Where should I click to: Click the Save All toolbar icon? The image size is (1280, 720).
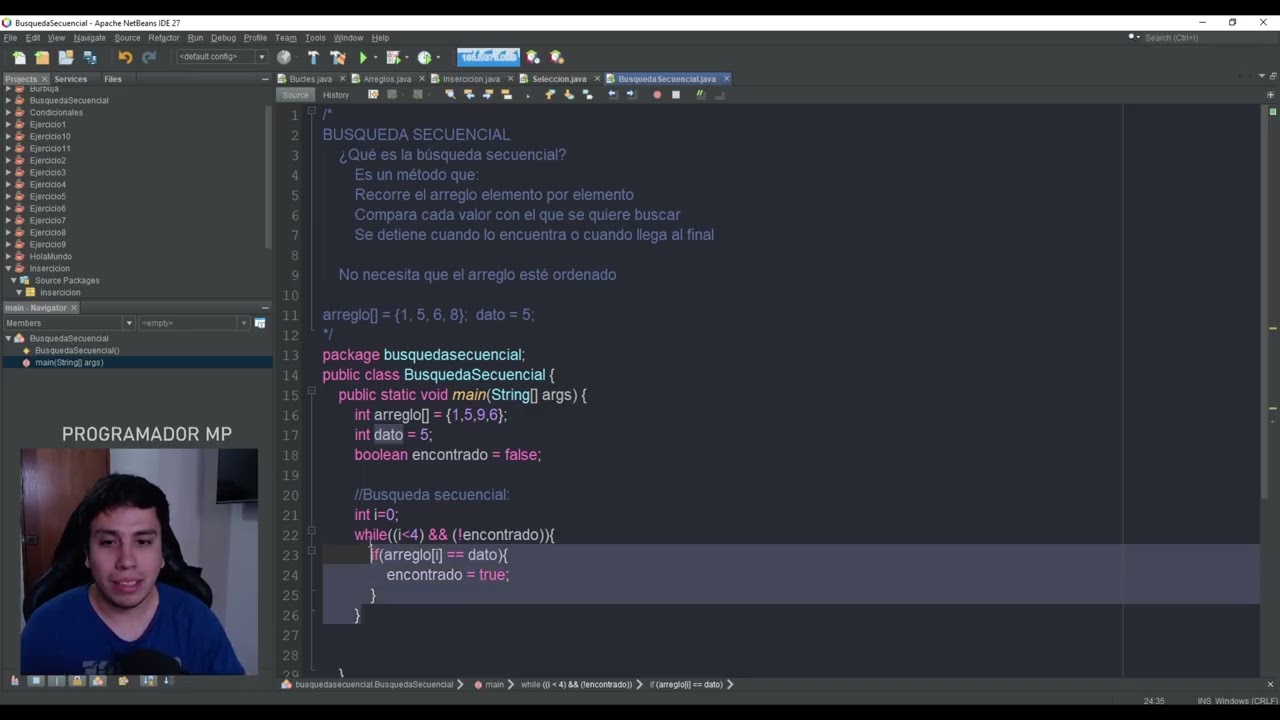tap(90, 58)
